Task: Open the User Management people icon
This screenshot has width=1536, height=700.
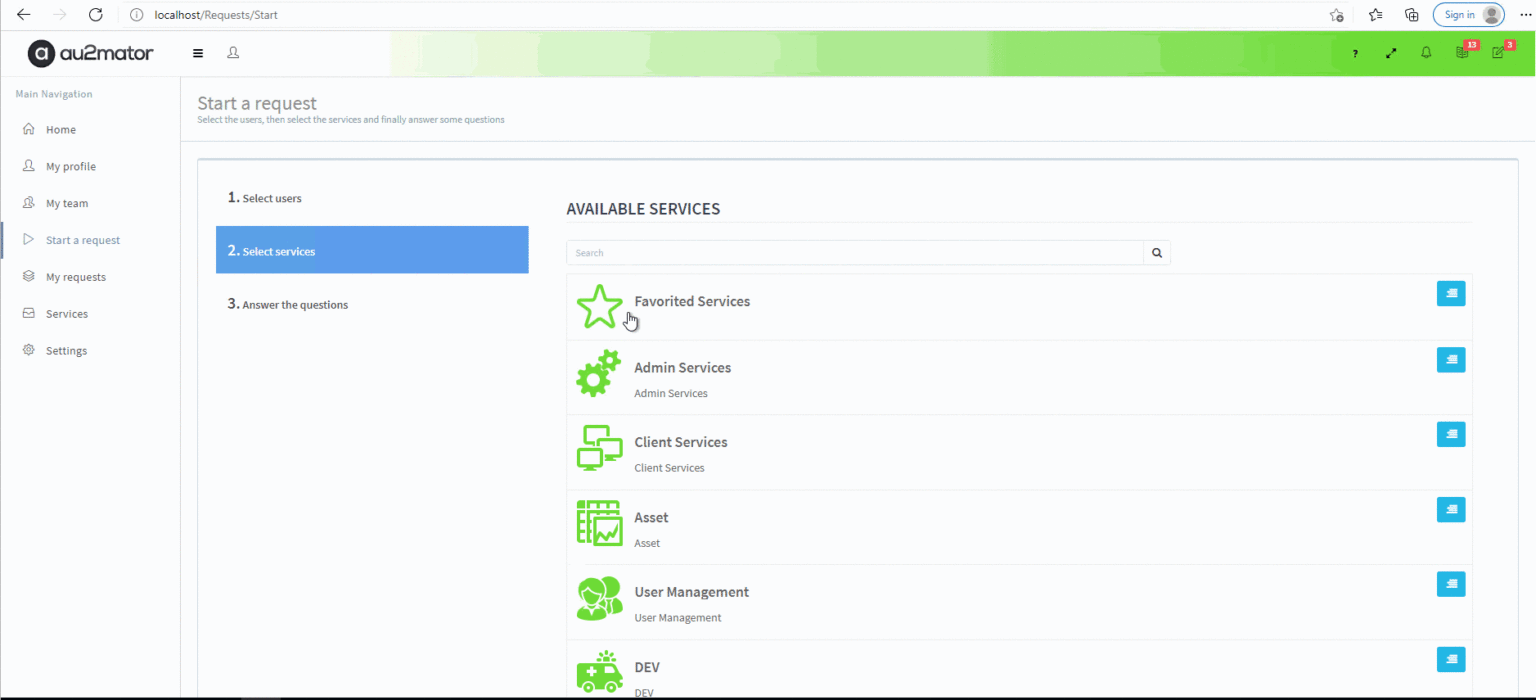Action: (598, 598)
